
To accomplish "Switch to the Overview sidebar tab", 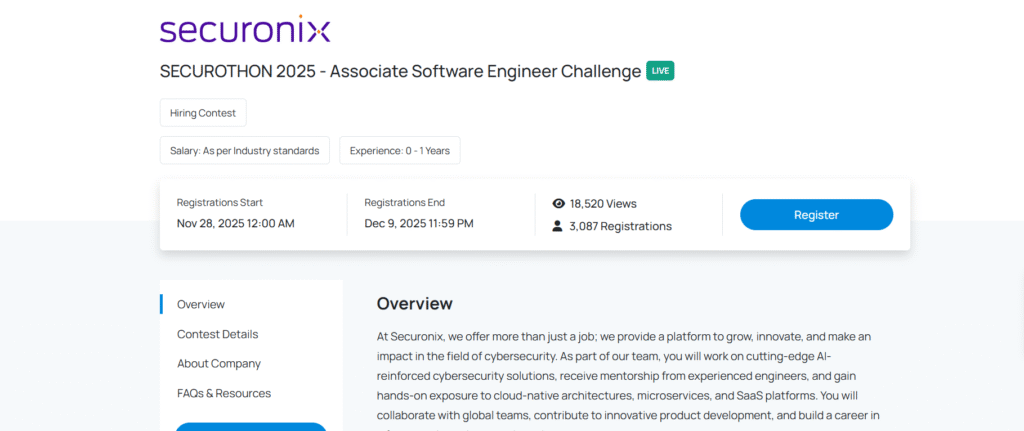I will click(201, 304).
